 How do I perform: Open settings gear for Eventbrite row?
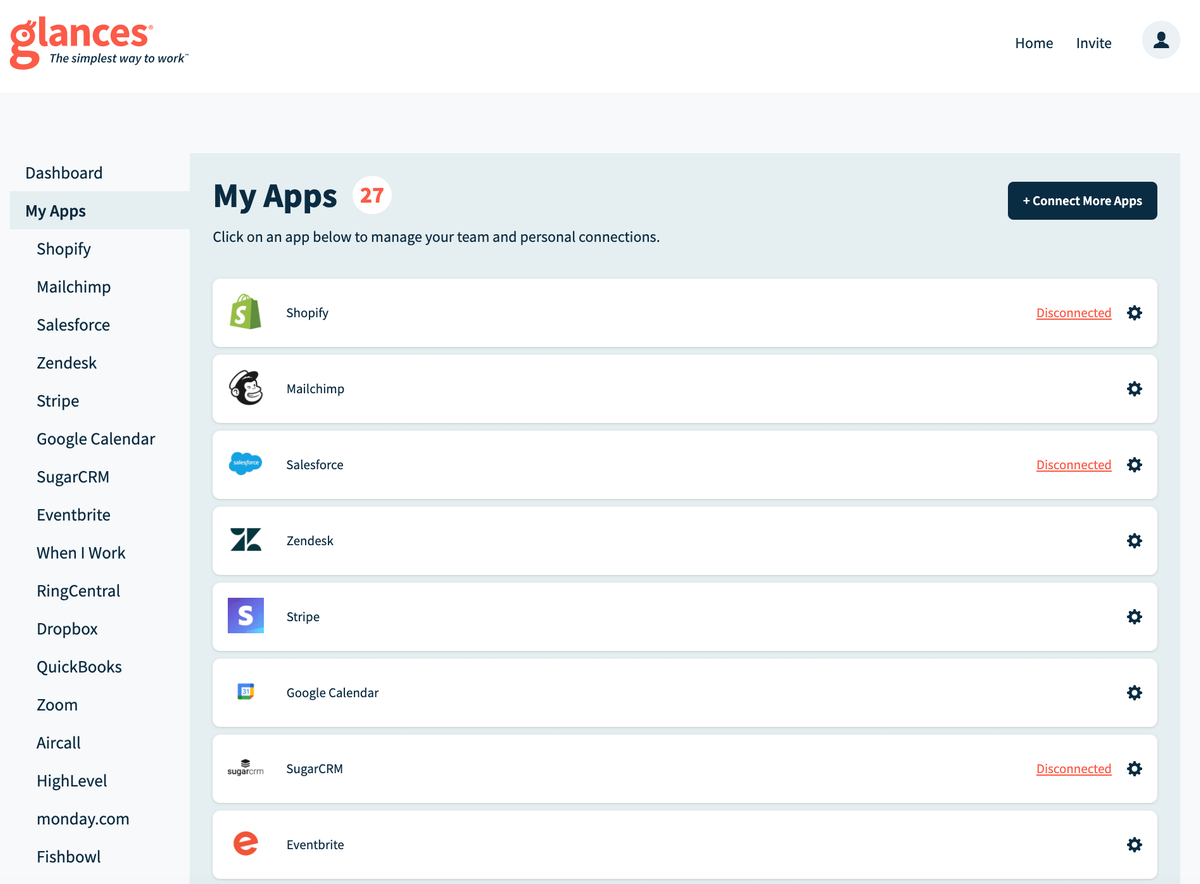point(1134,845)
